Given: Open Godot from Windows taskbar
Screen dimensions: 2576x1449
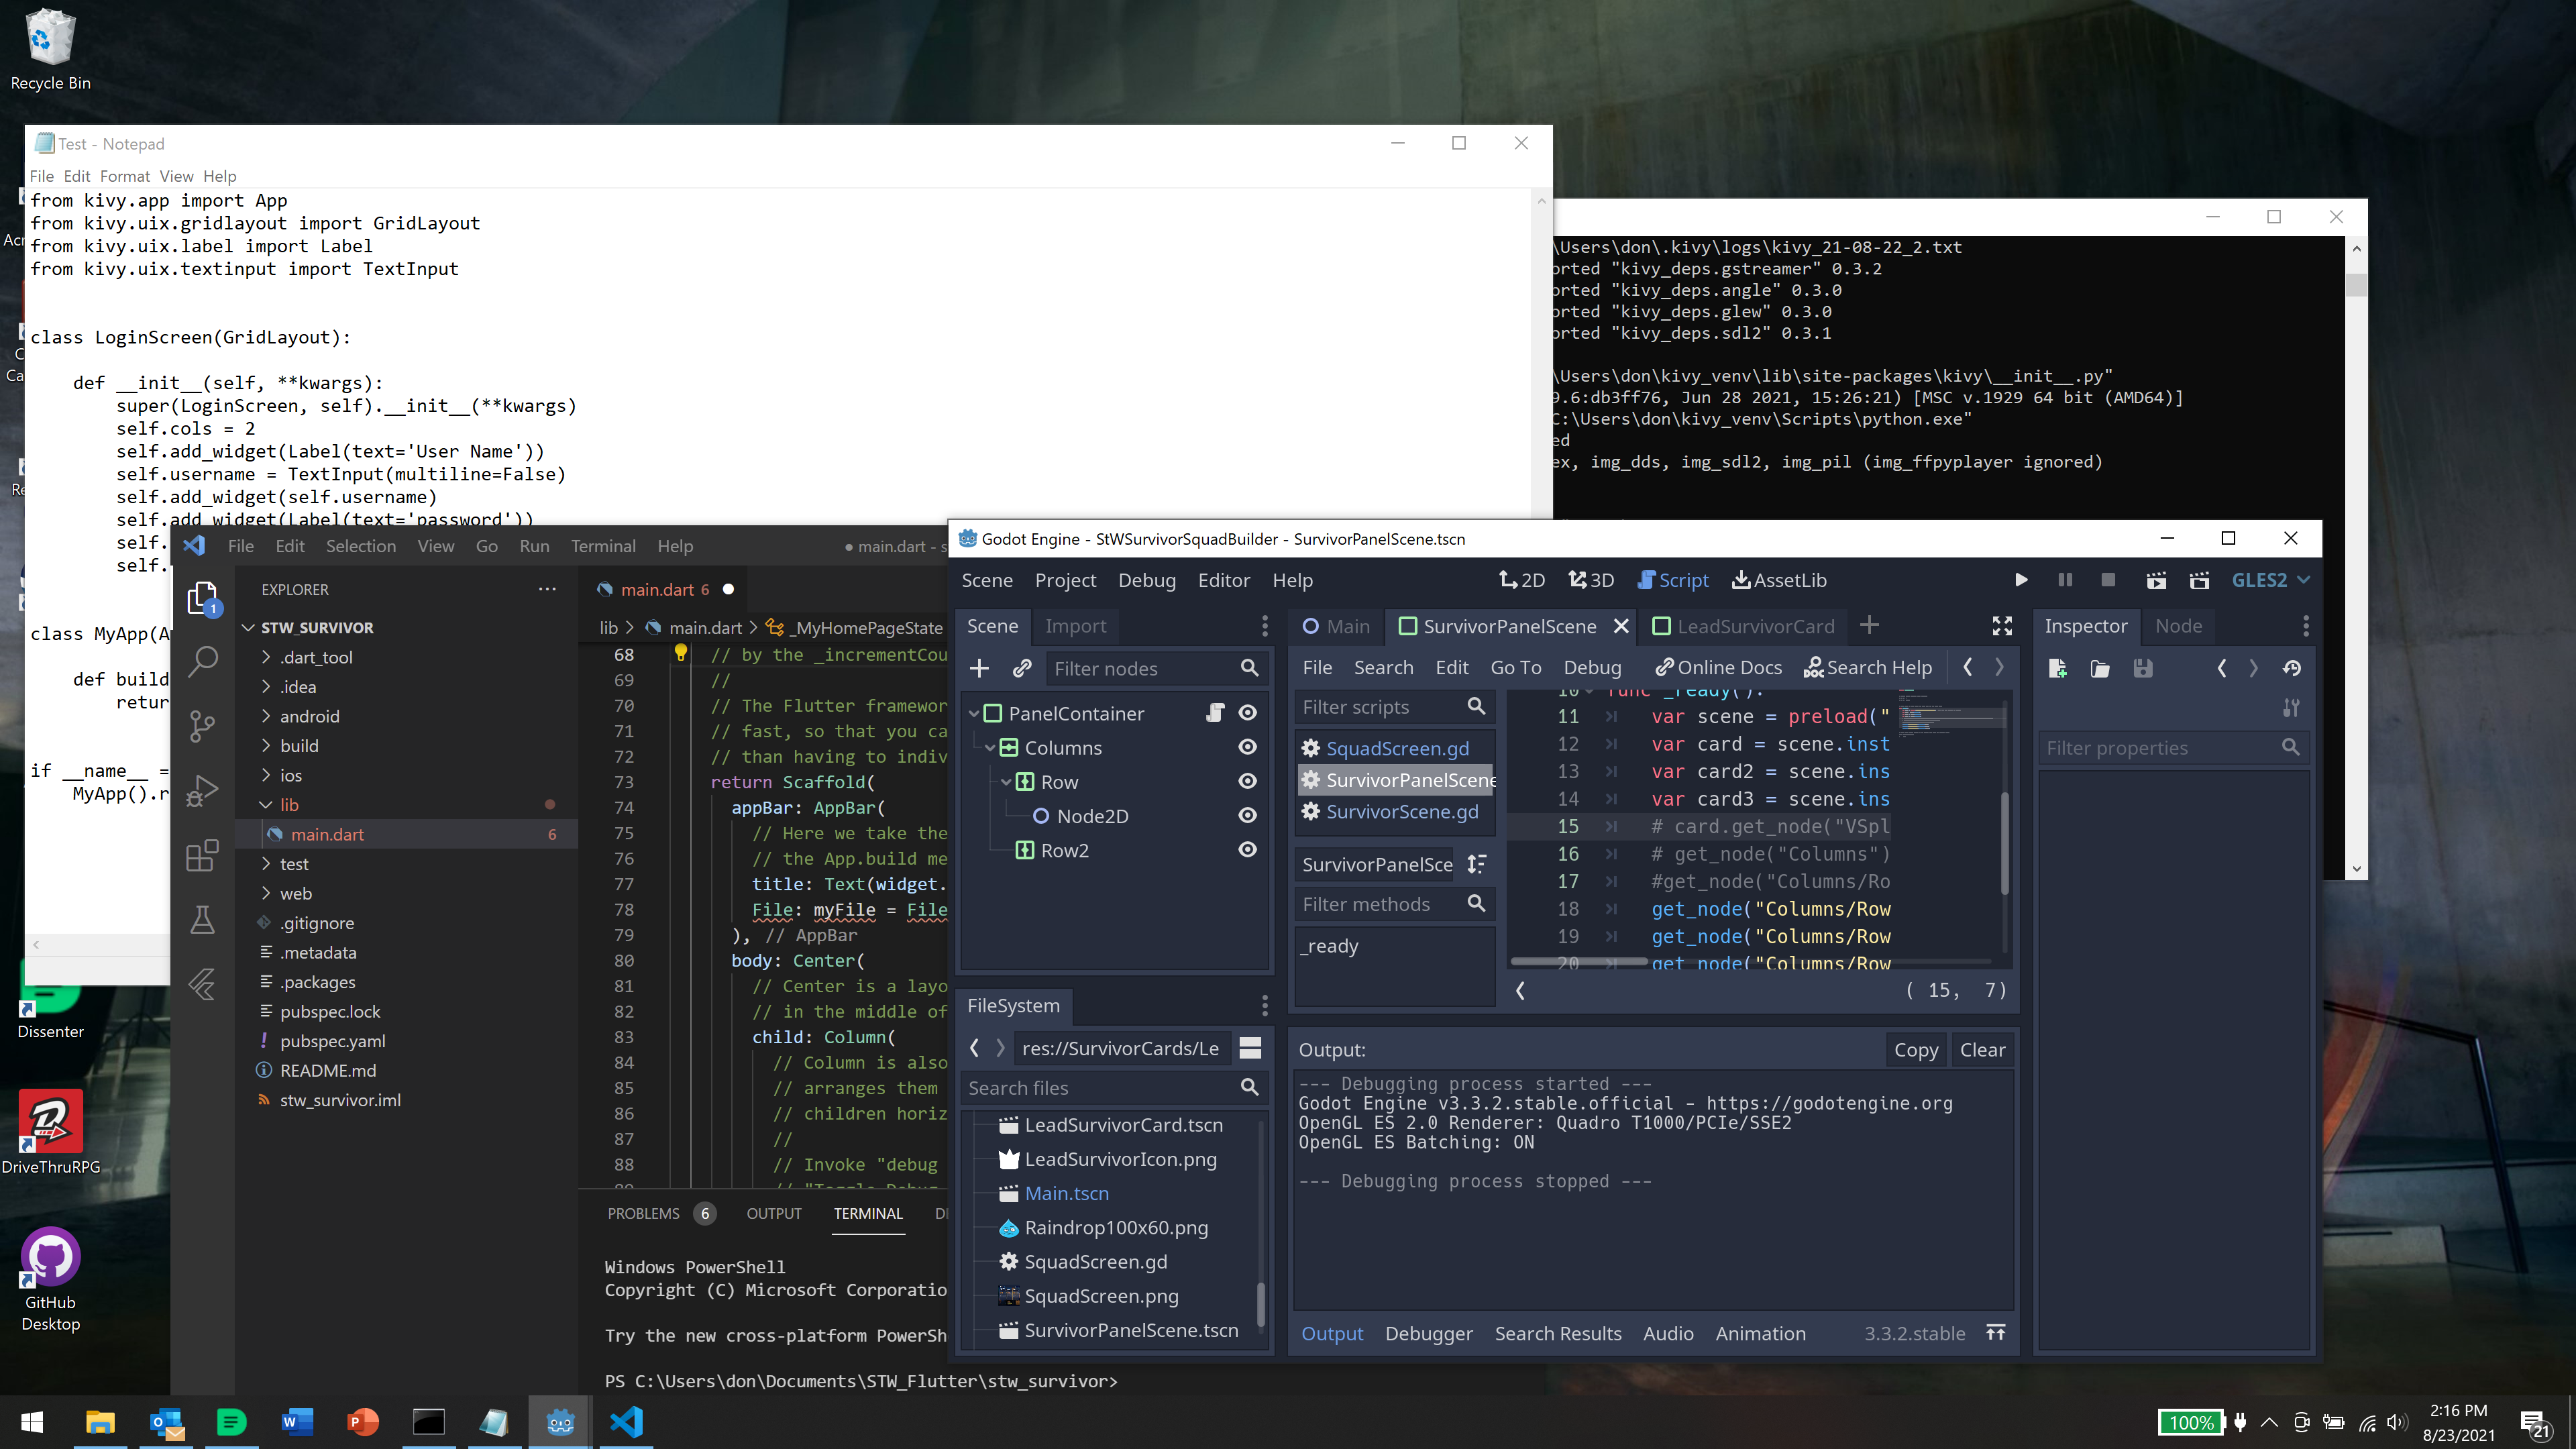Looking at the screenshot, I should click(x=560, y=1422).
